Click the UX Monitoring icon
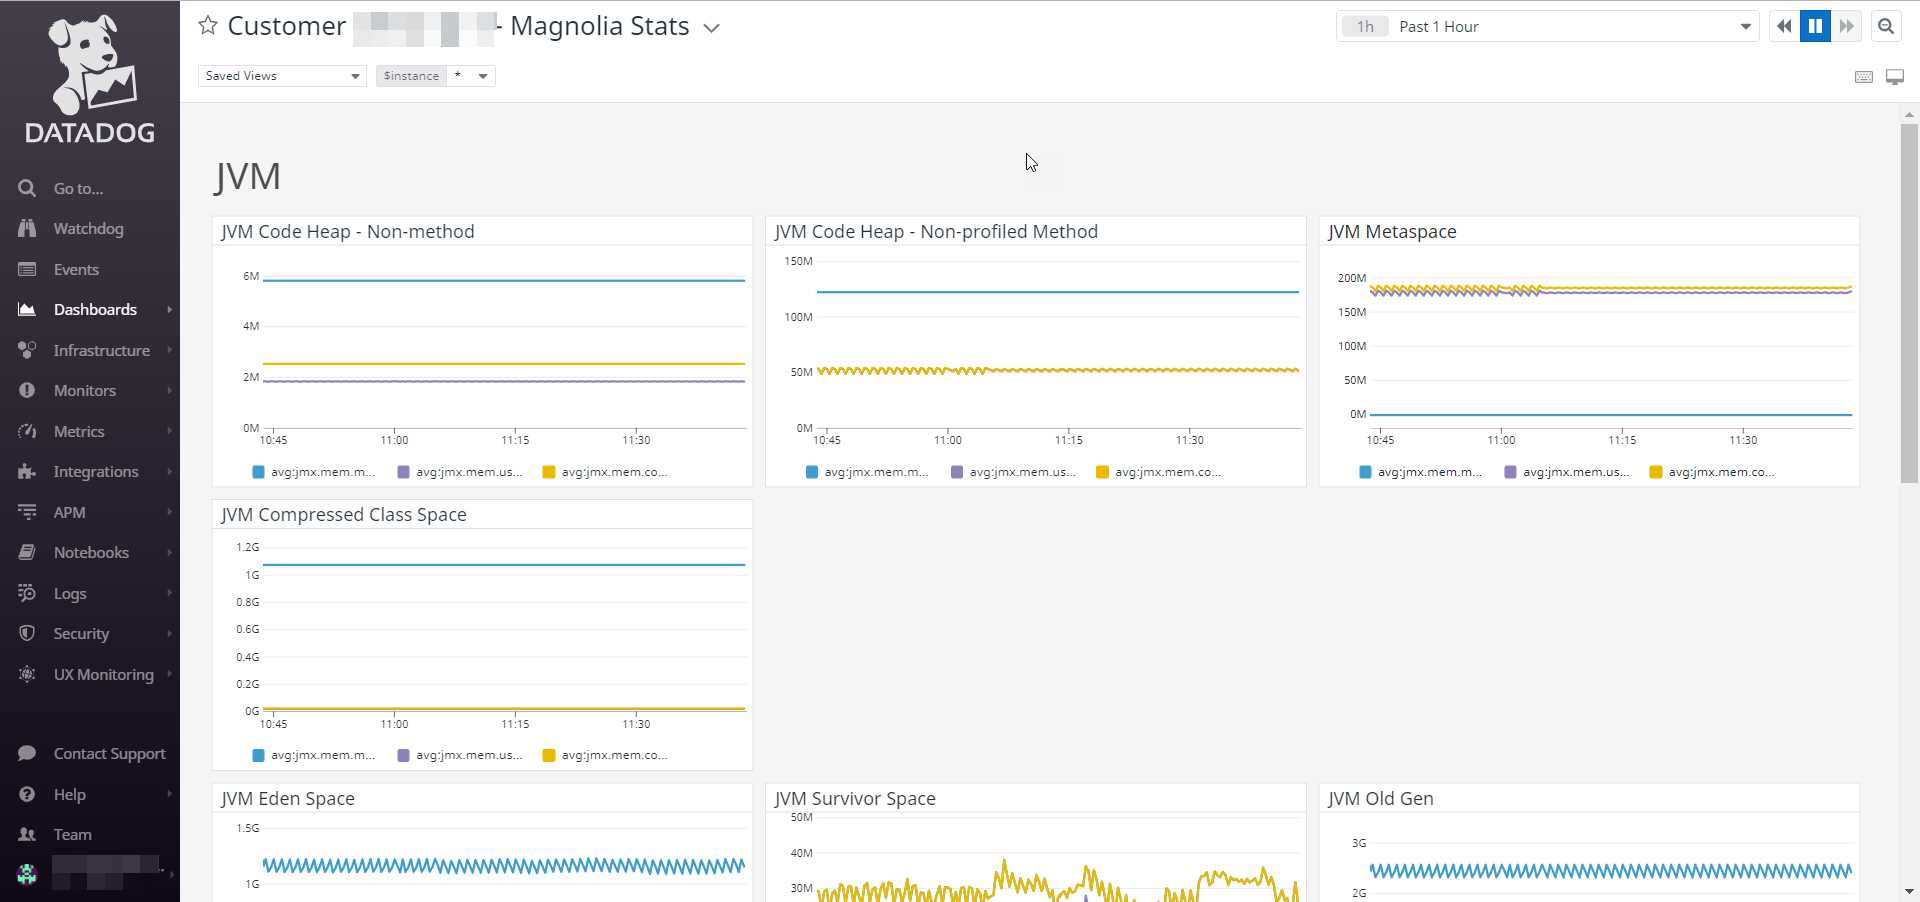Screen dimensions: 1920x902 click(27, 674)
